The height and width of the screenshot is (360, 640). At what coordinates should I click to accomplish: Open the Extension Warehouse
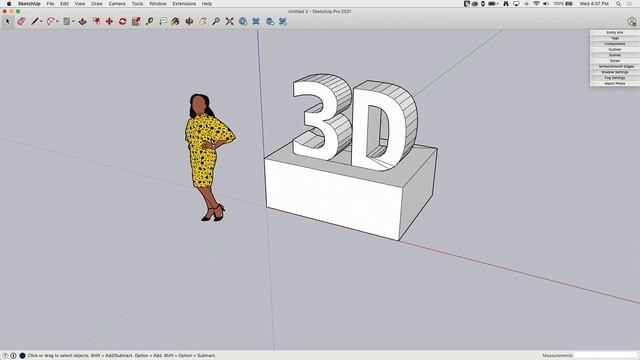point(256,21)
